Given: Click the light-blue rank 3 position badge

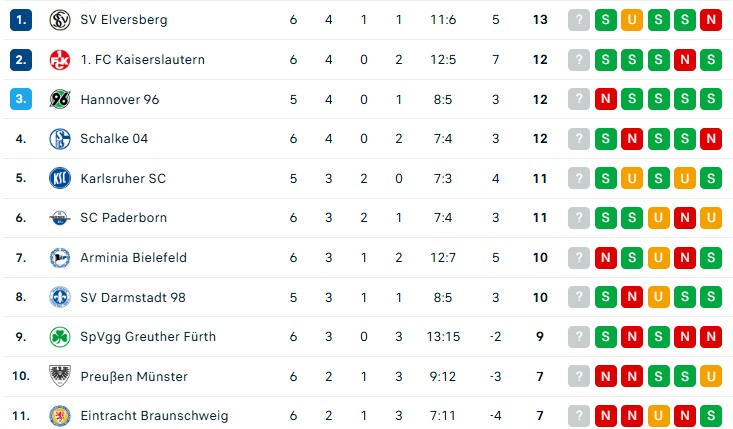Looking at the screenshot, I should click(21, 99).
